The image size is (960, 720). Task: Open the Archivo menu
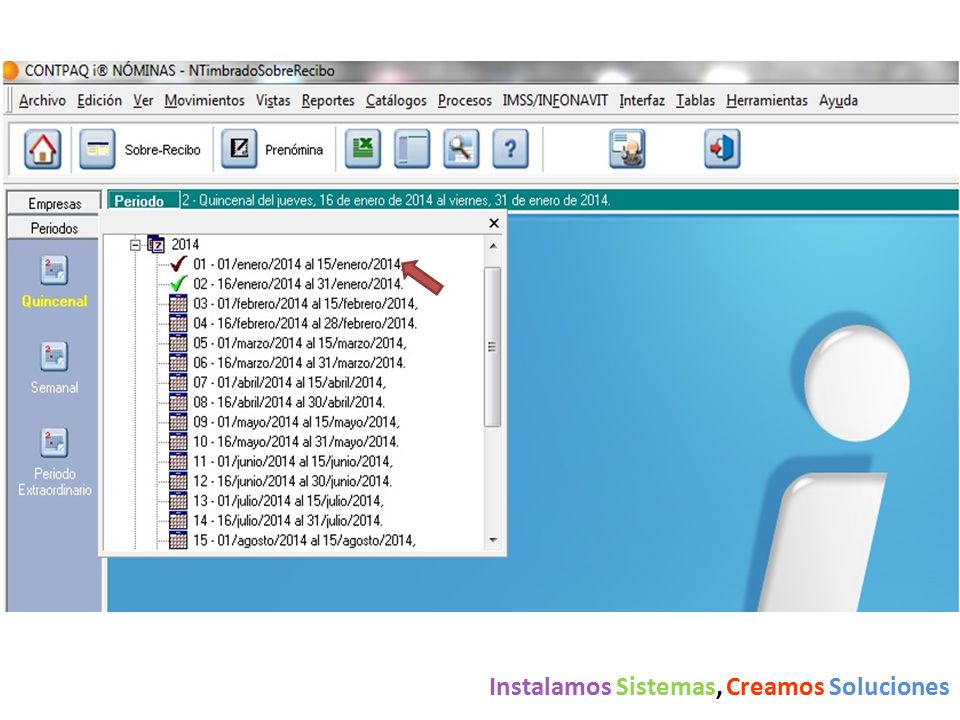pyautogui.click(x=42, y=100)
